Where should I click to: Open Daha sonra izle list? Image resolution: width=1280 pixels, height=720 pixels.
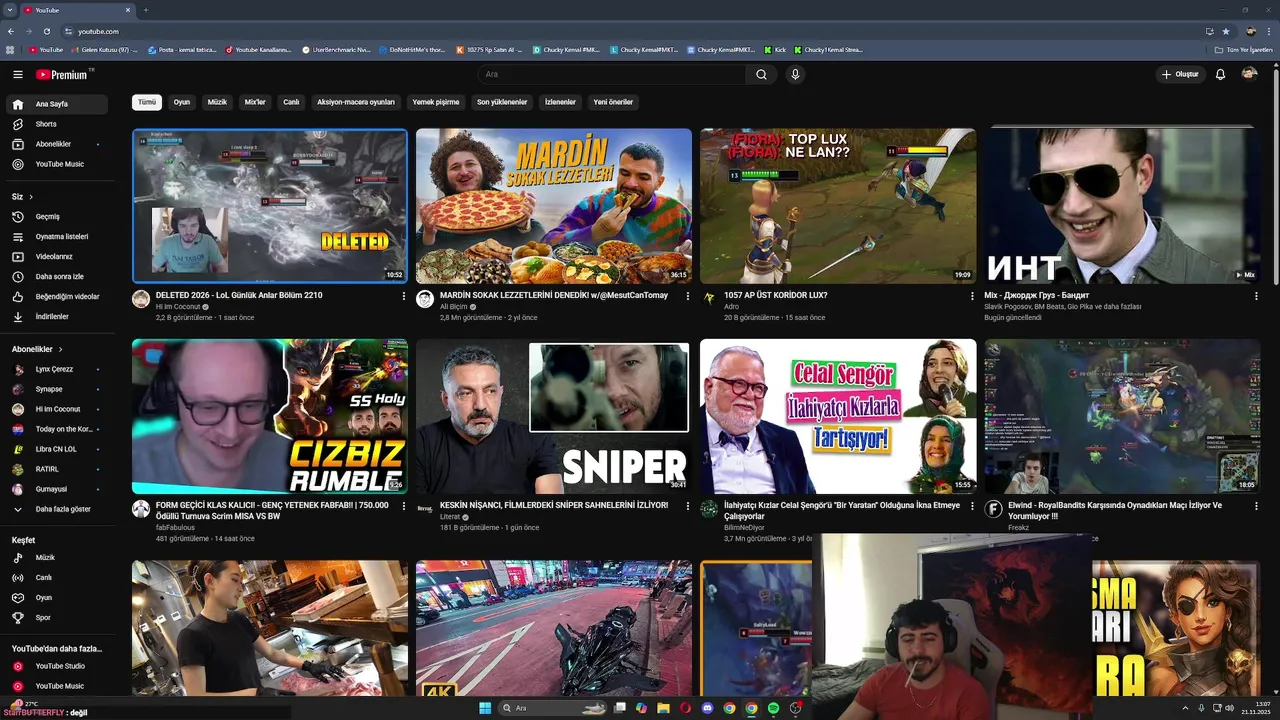click(x=57, y=277)
